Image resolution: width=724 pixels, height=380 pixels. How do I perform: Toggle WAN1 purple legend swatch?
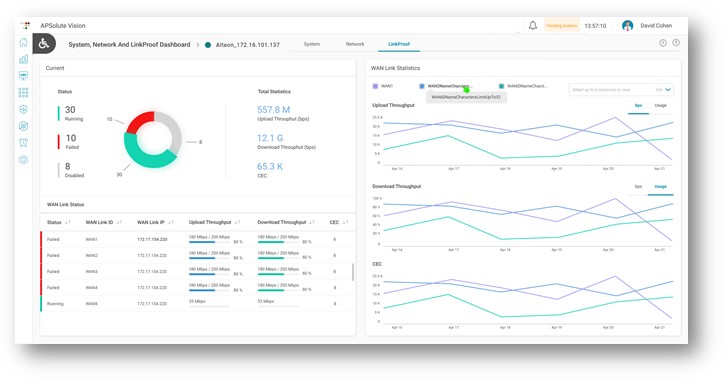[375, 86]
